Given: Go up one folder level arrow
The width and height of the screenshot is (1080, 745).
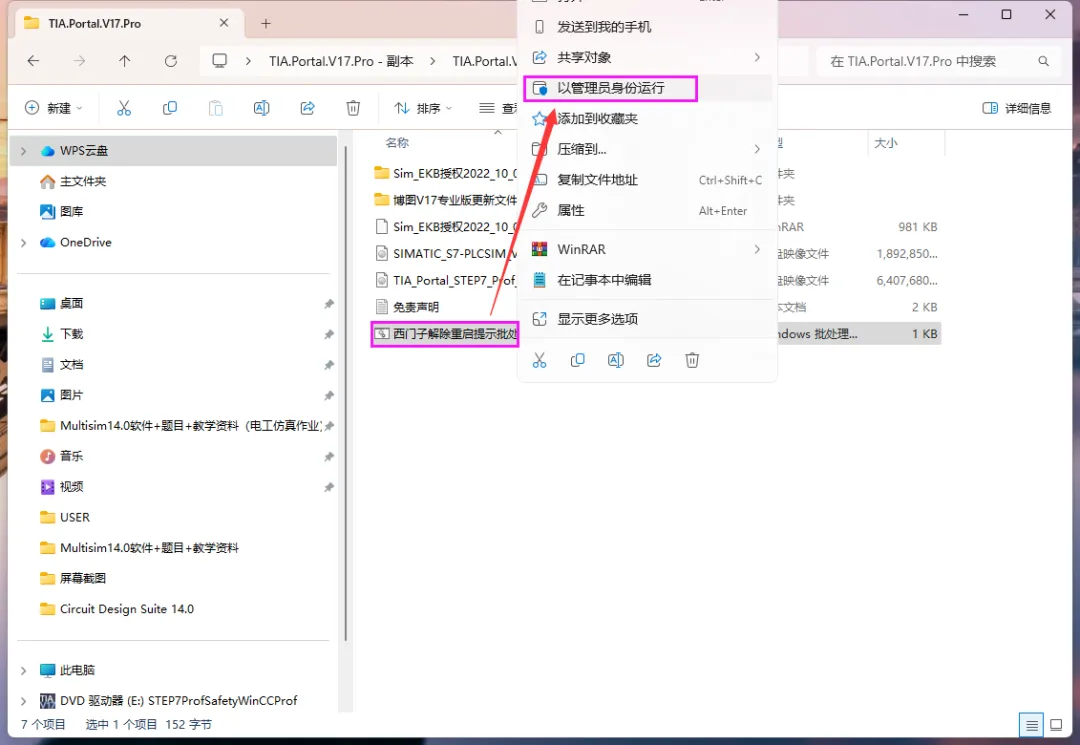Looking at the screenshot, I should coord(125,61).
